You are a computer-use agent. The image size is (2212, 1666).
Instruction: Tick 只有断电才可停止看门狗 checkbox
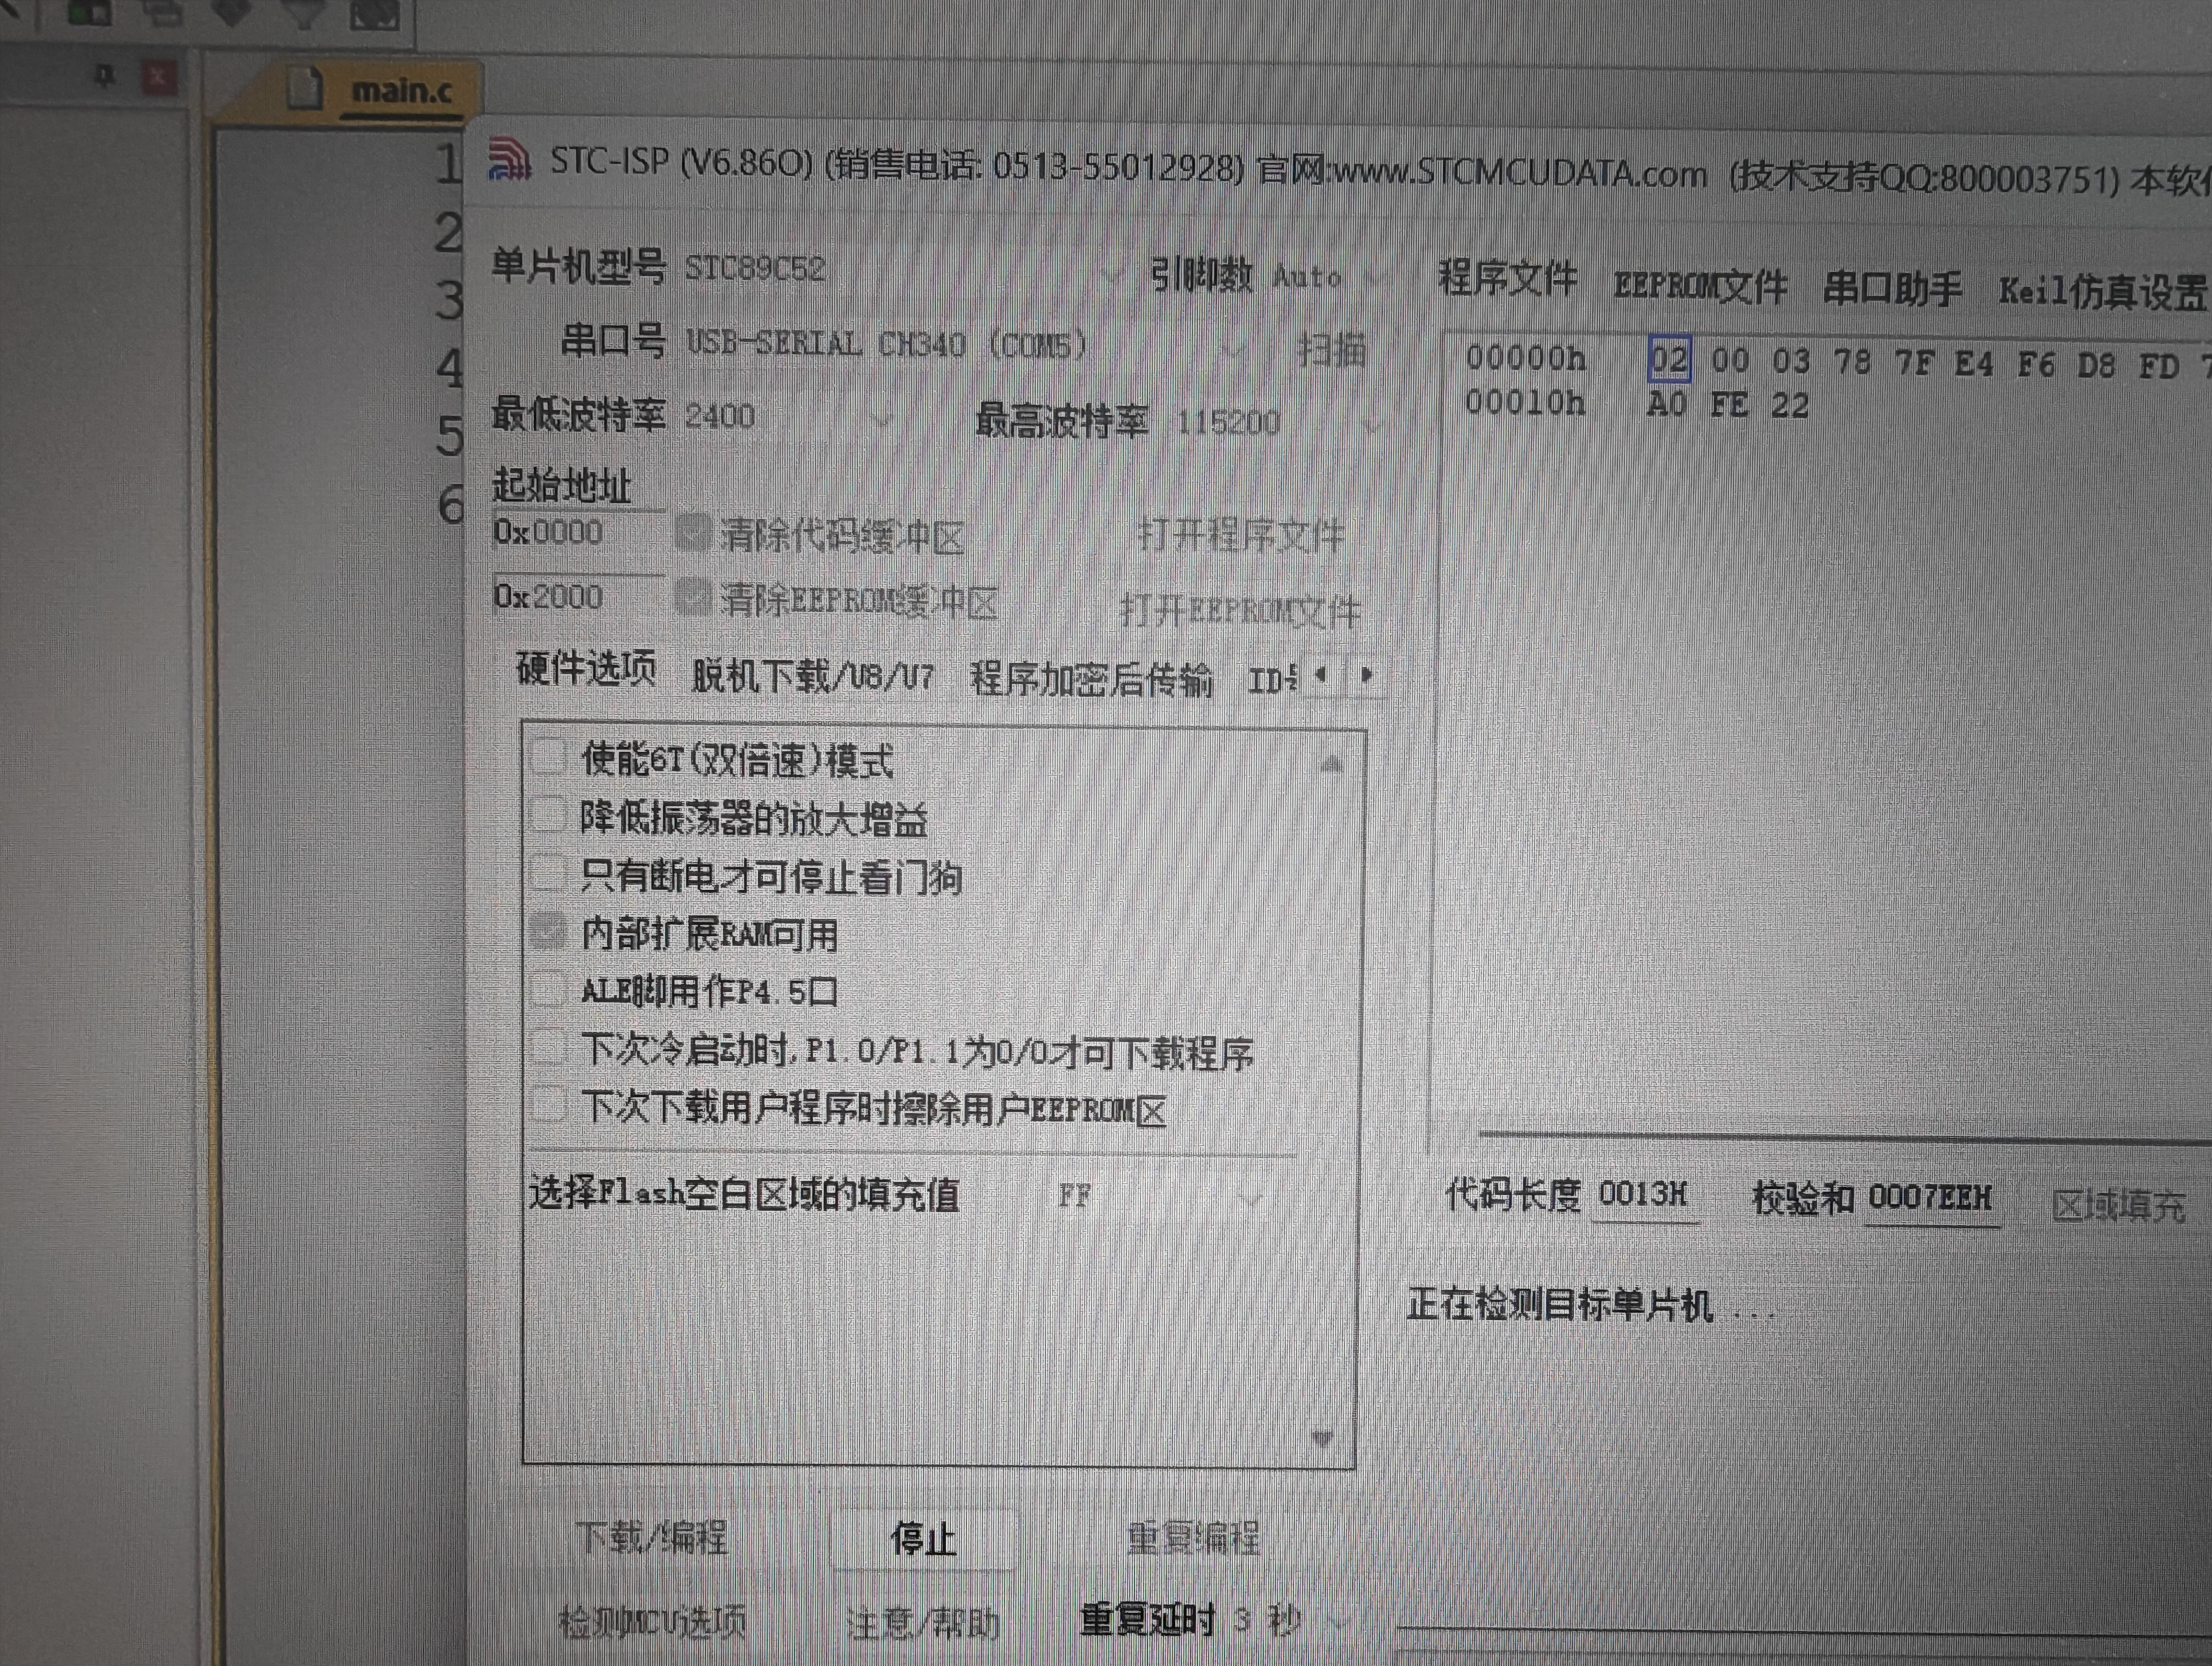point(548,872)
